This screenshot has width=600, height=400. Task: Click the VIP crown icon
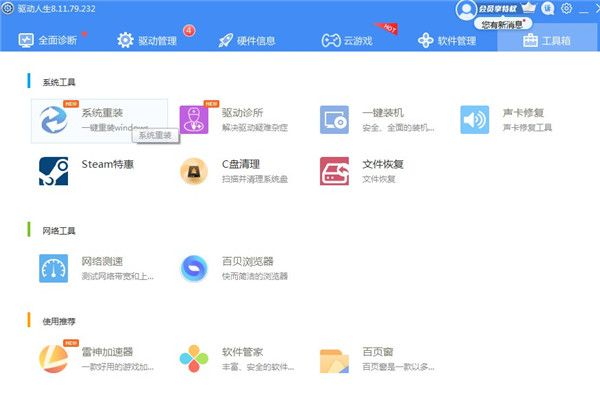(x=528, y=8)
